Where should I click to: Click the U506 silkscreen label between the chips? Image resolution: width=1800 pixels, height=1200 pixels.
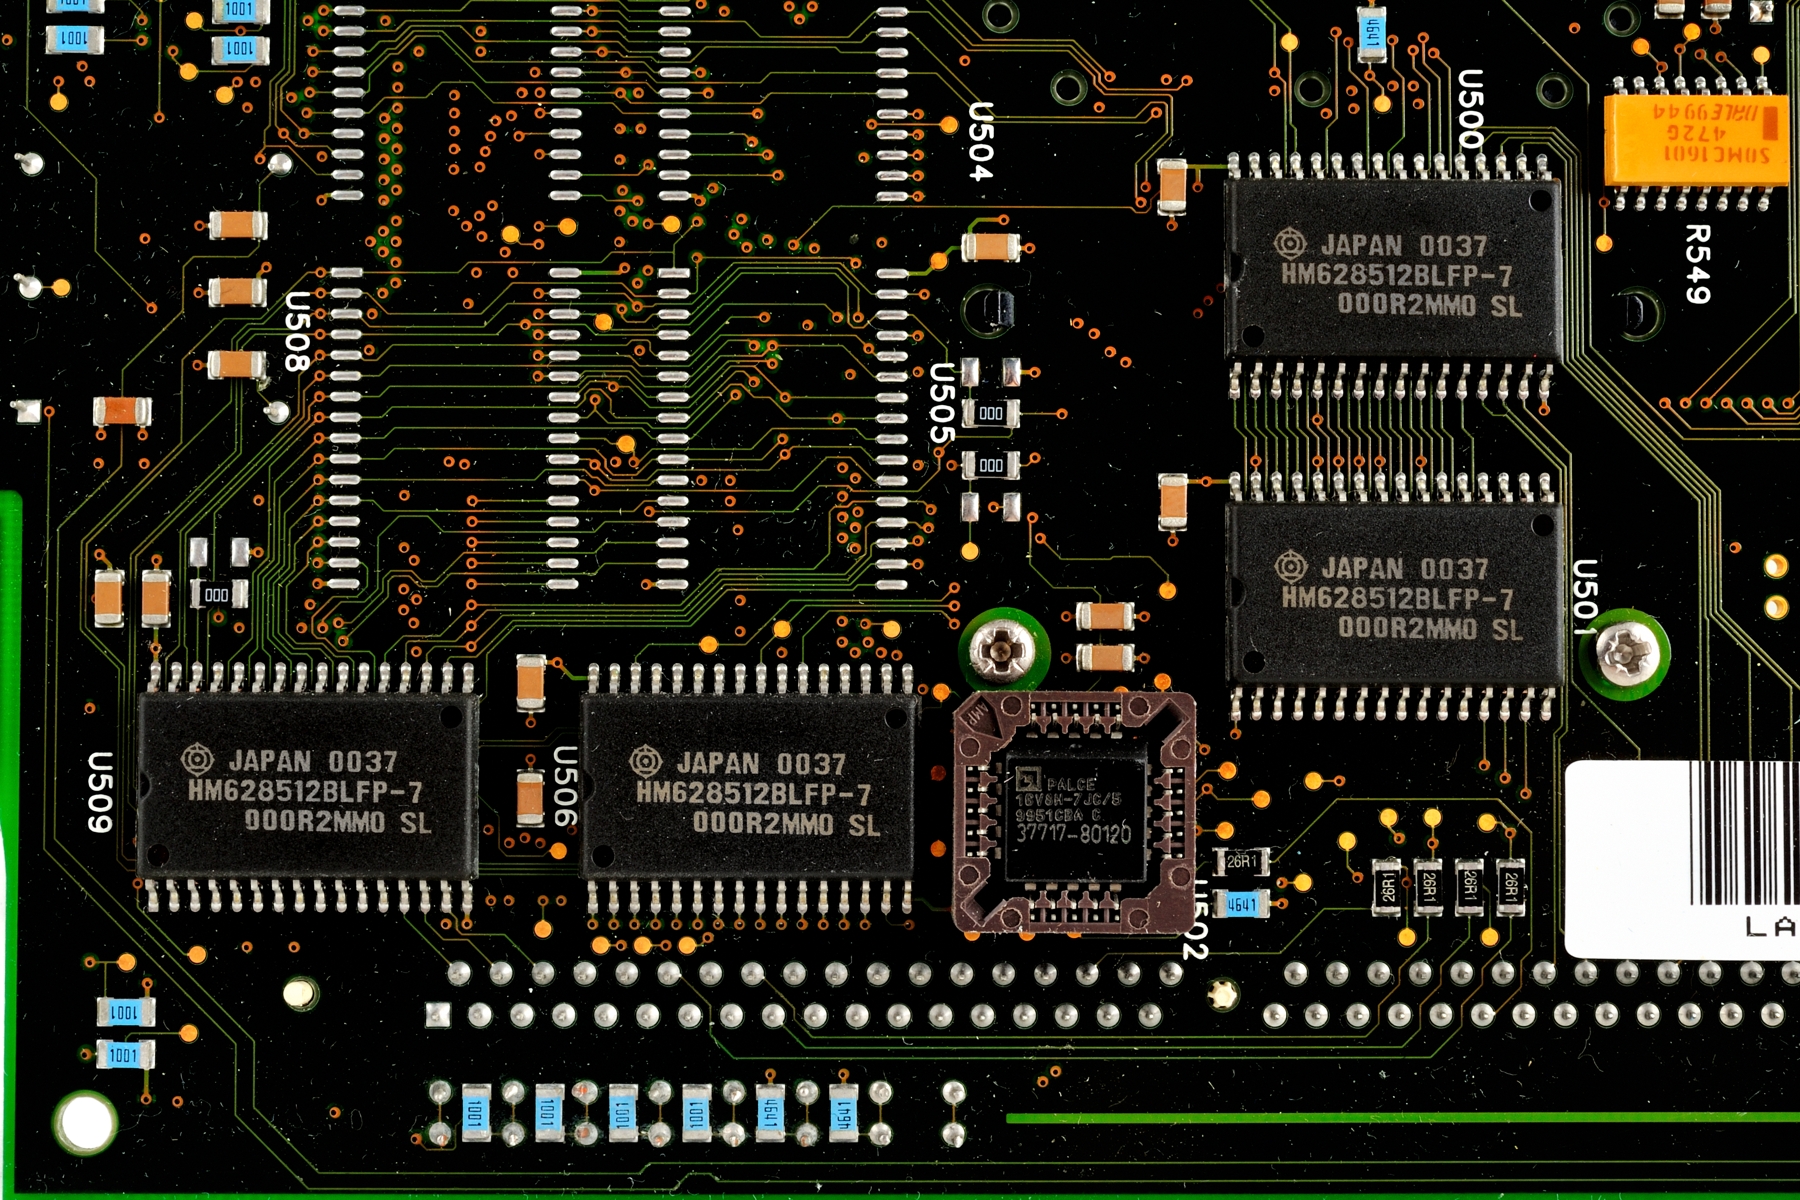coord(565,786)
